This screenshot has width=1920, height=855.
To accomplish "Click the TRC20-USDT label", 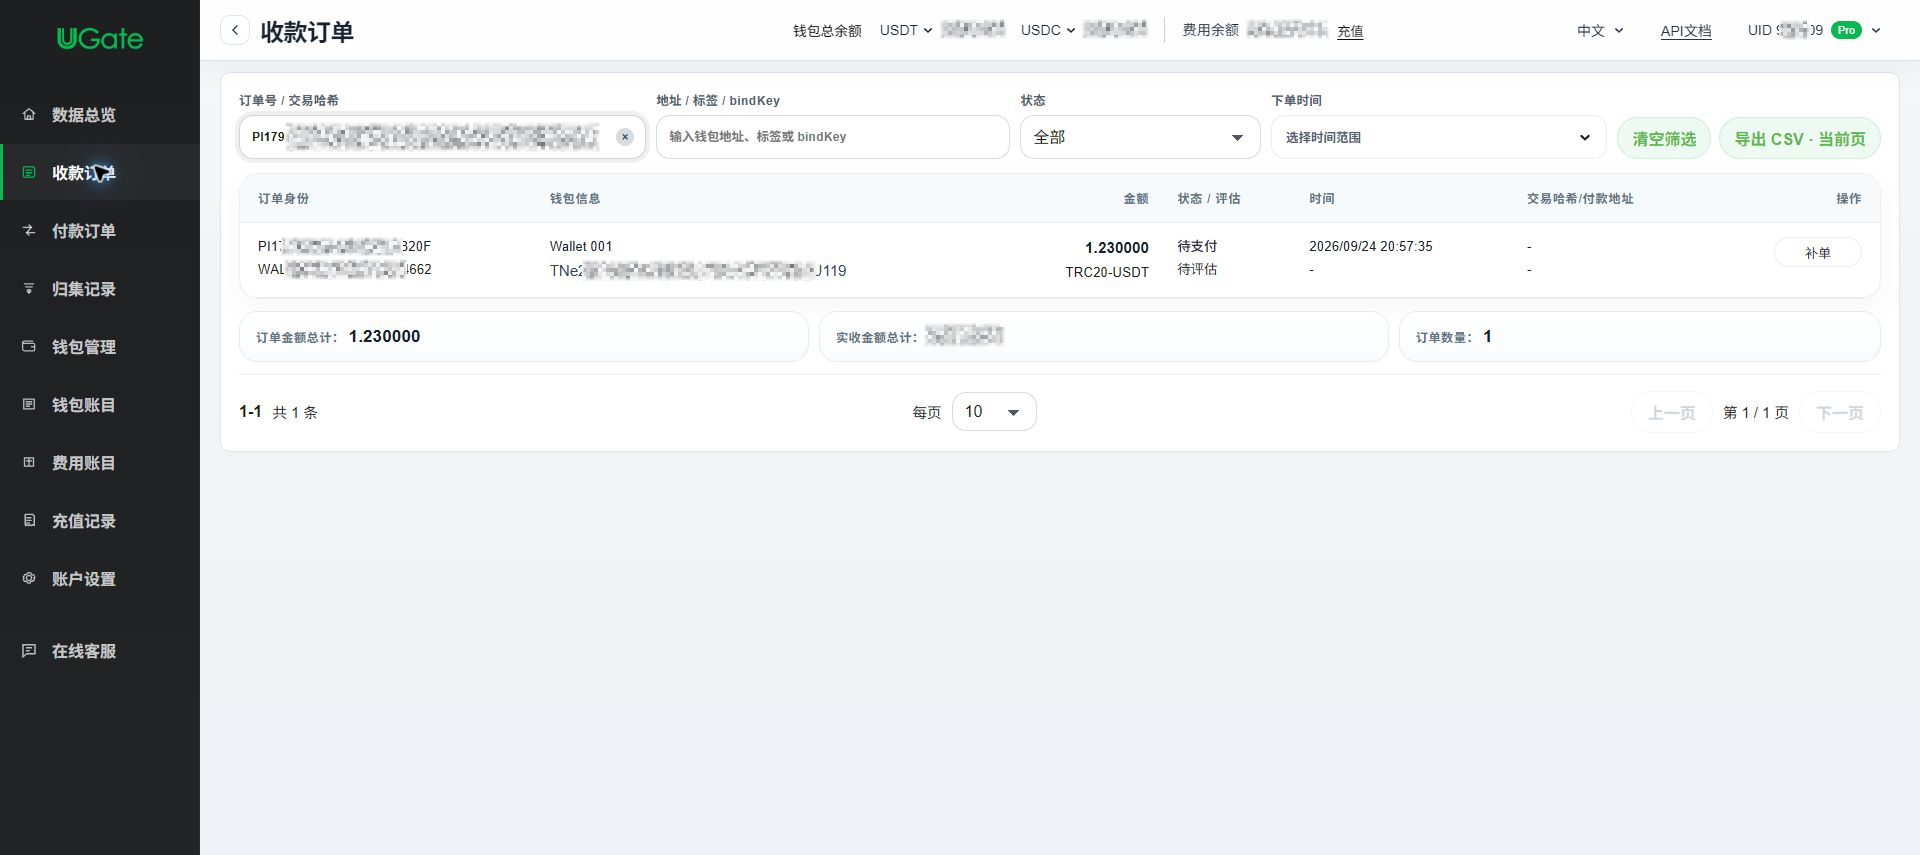I will tap(1107, 272).
